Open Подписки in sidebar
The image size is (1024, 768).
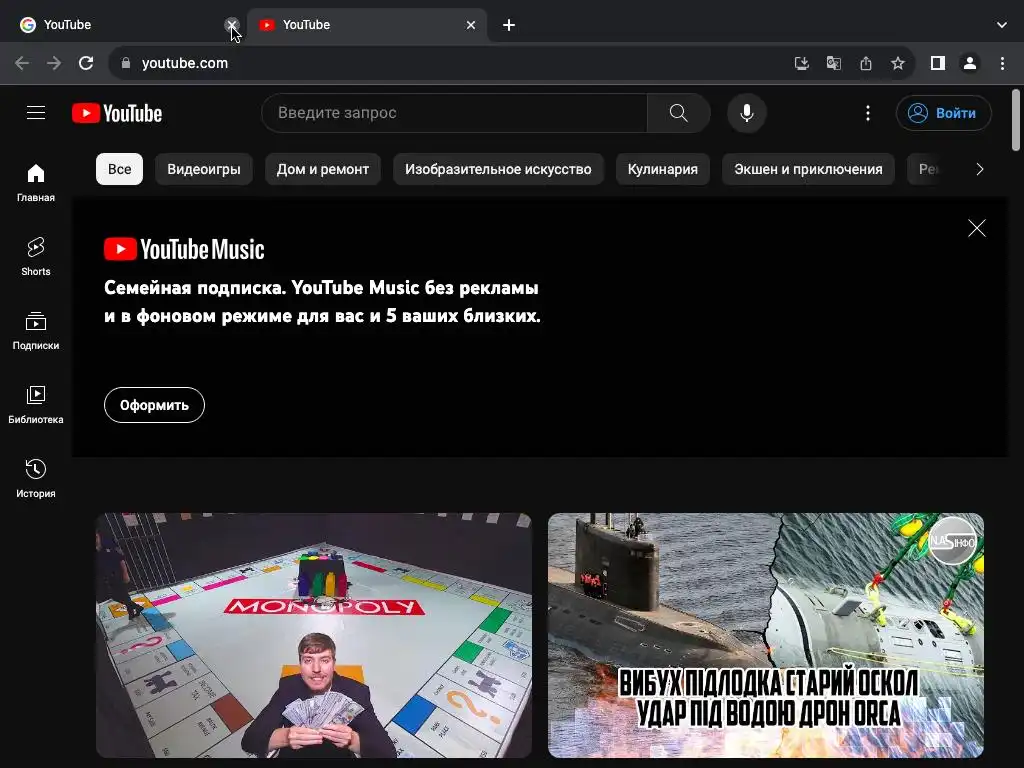(x=36, y=331)
